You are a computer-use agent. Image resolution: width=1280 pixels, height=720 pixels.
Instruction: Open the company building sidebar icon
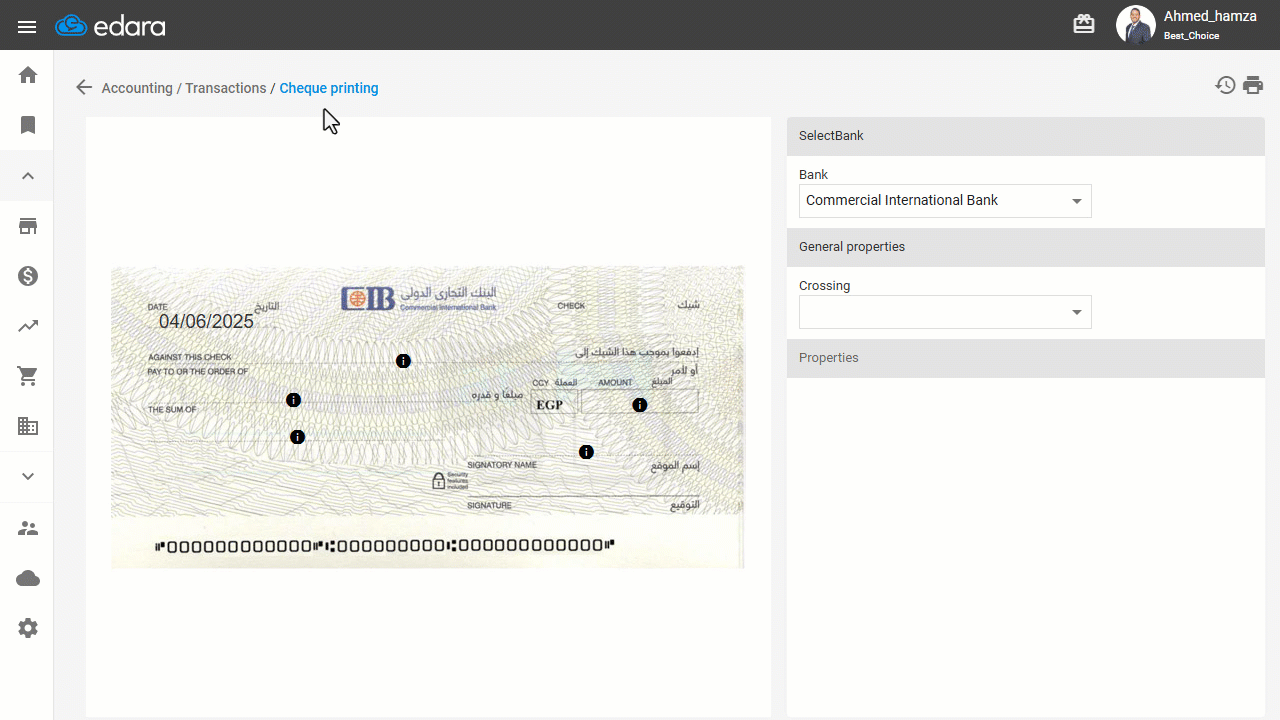28,426
